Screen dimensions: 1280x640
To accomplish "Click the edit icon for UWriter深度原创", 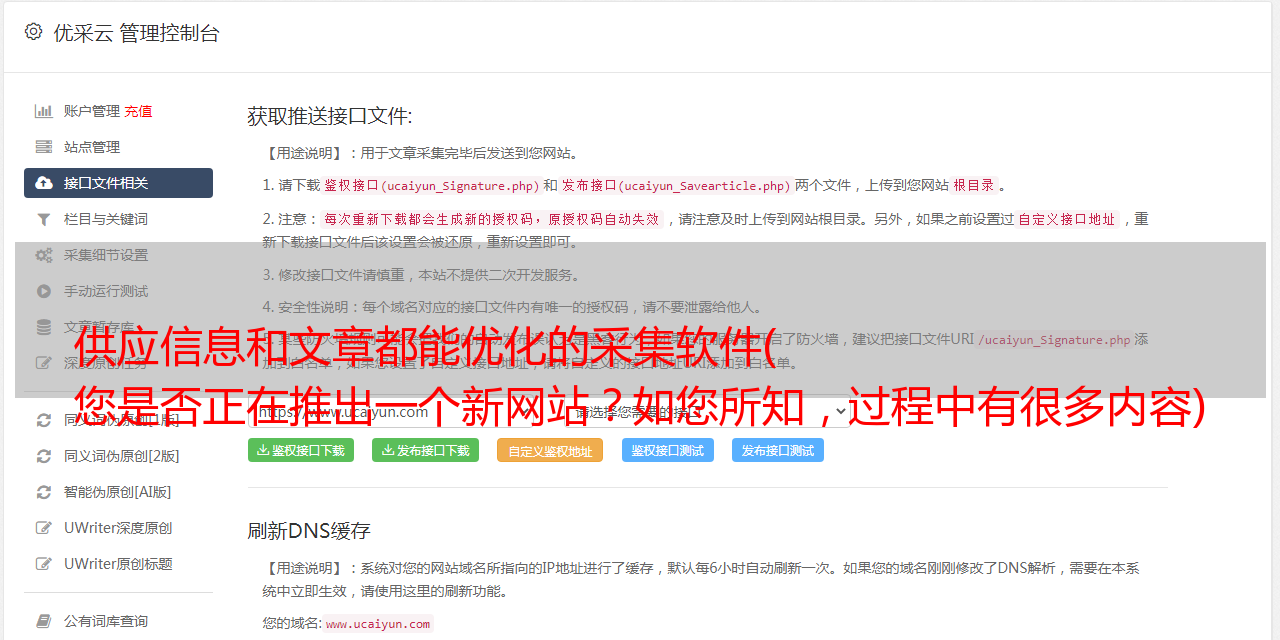I will click(44, 528).
